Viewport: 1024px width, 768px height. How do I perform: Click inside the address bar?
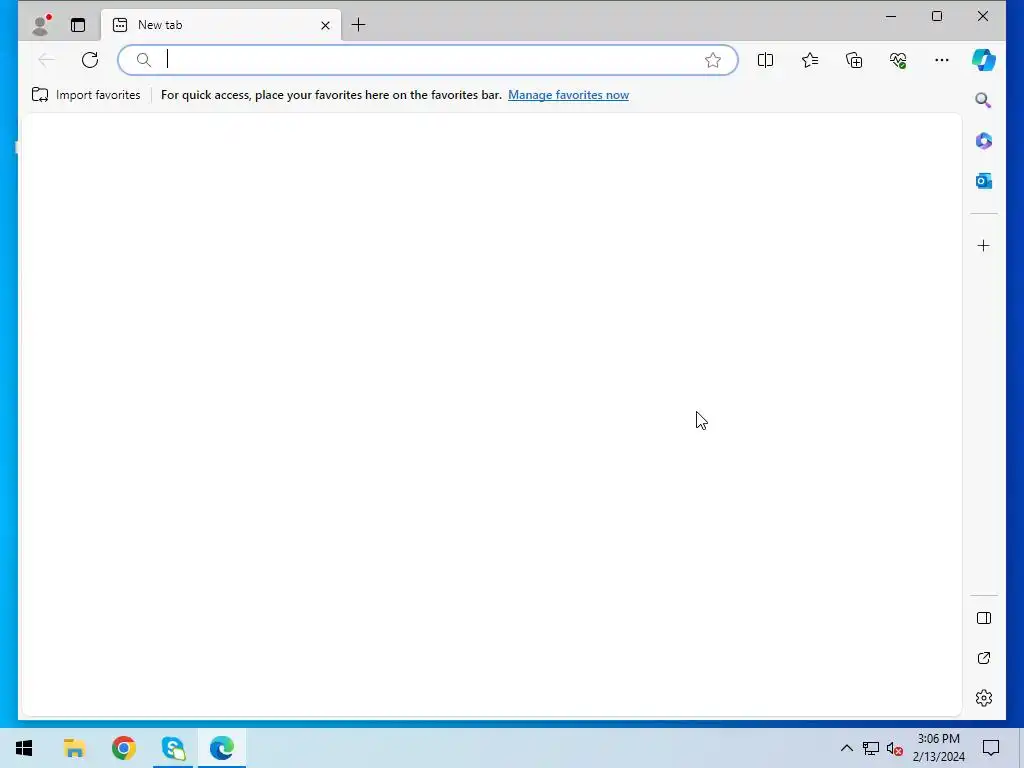(x=428, y=60)
